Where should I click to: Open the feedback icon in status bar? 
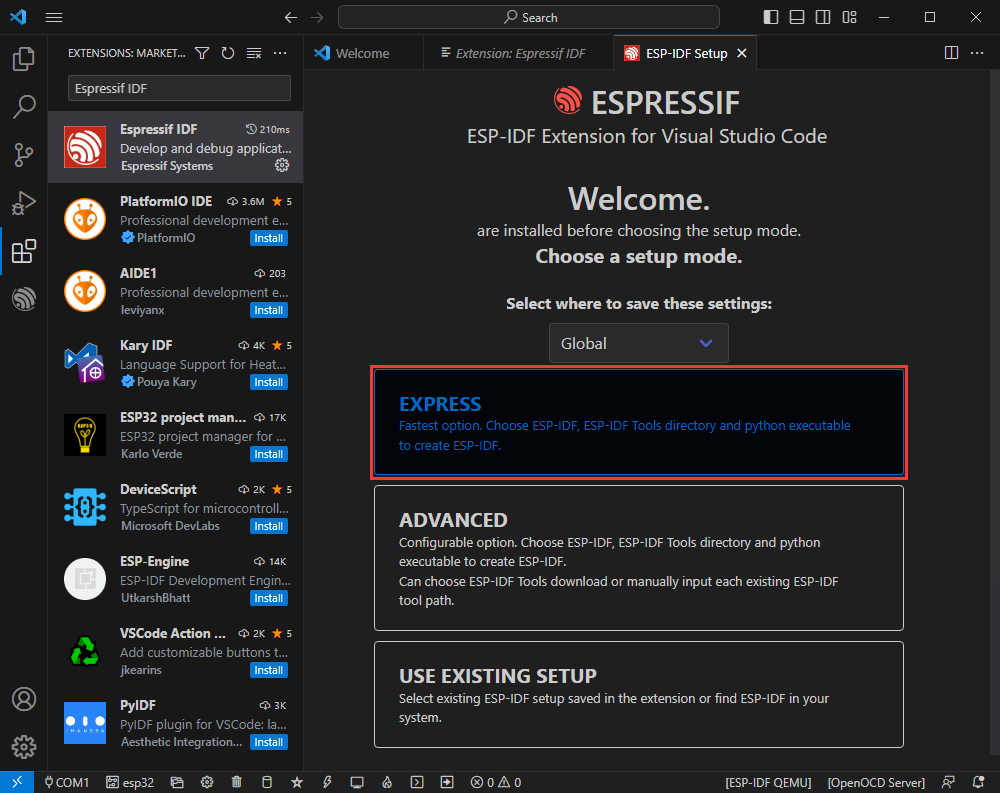[948, 782]
